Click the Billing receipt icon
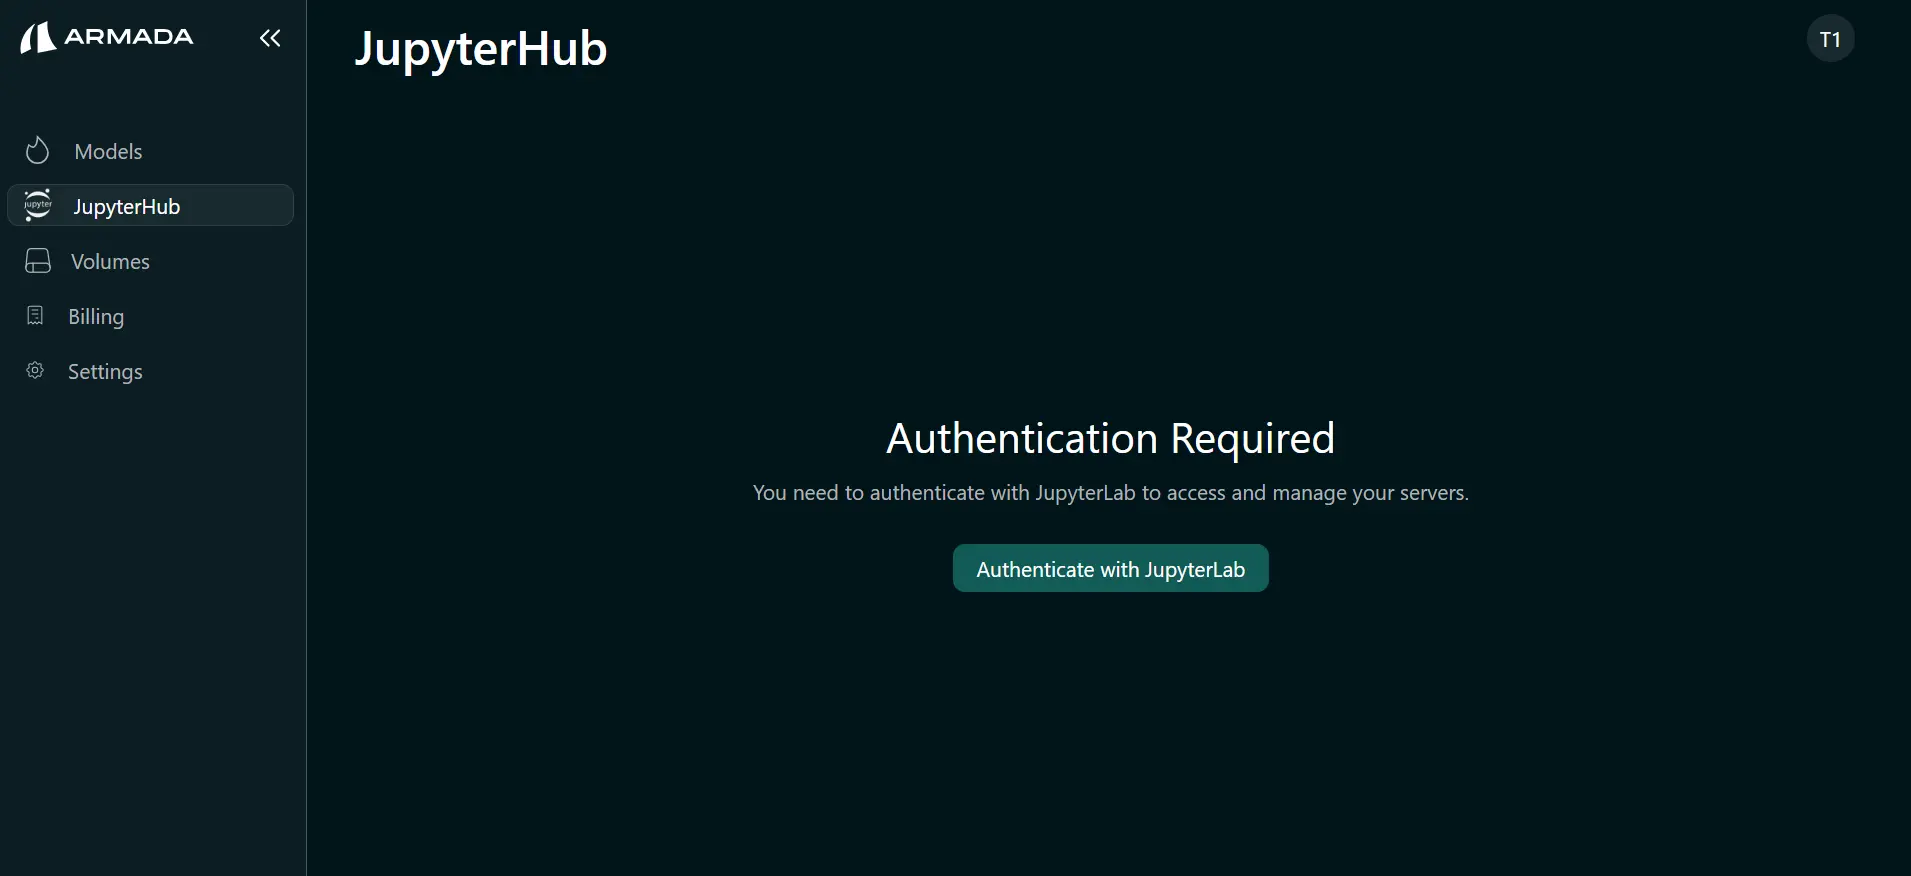 tap(35, 316)
